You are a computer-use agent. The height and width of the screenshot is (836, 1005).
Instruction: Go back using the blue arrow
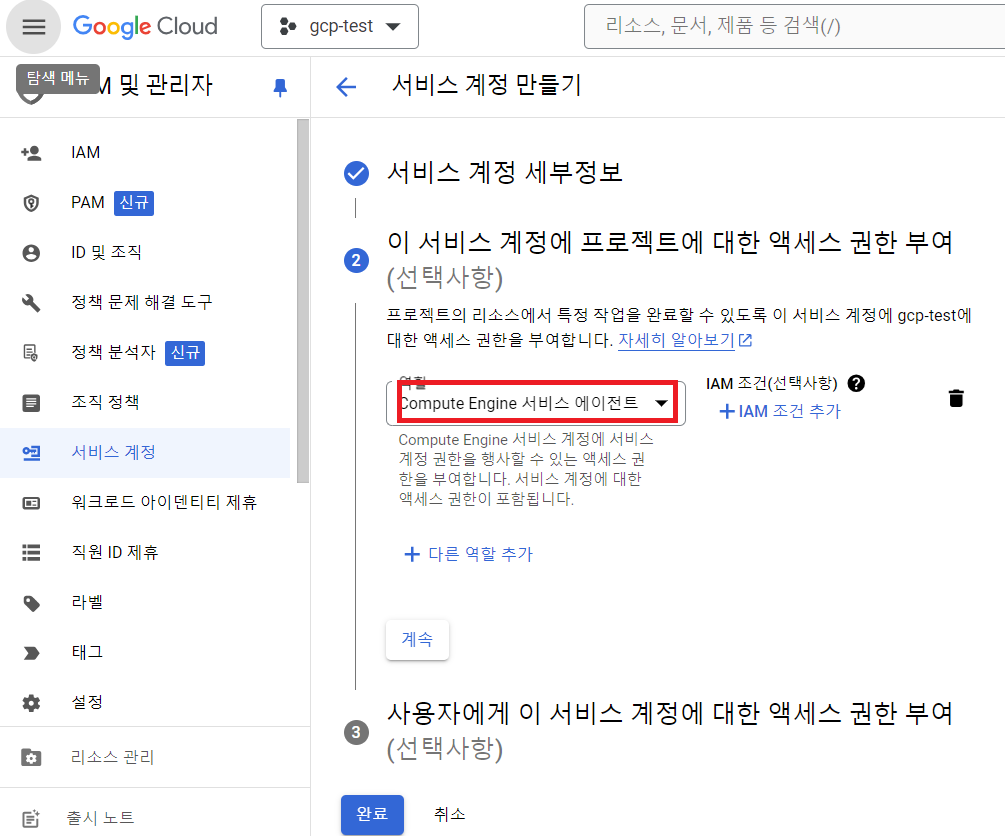pos(346,87)
